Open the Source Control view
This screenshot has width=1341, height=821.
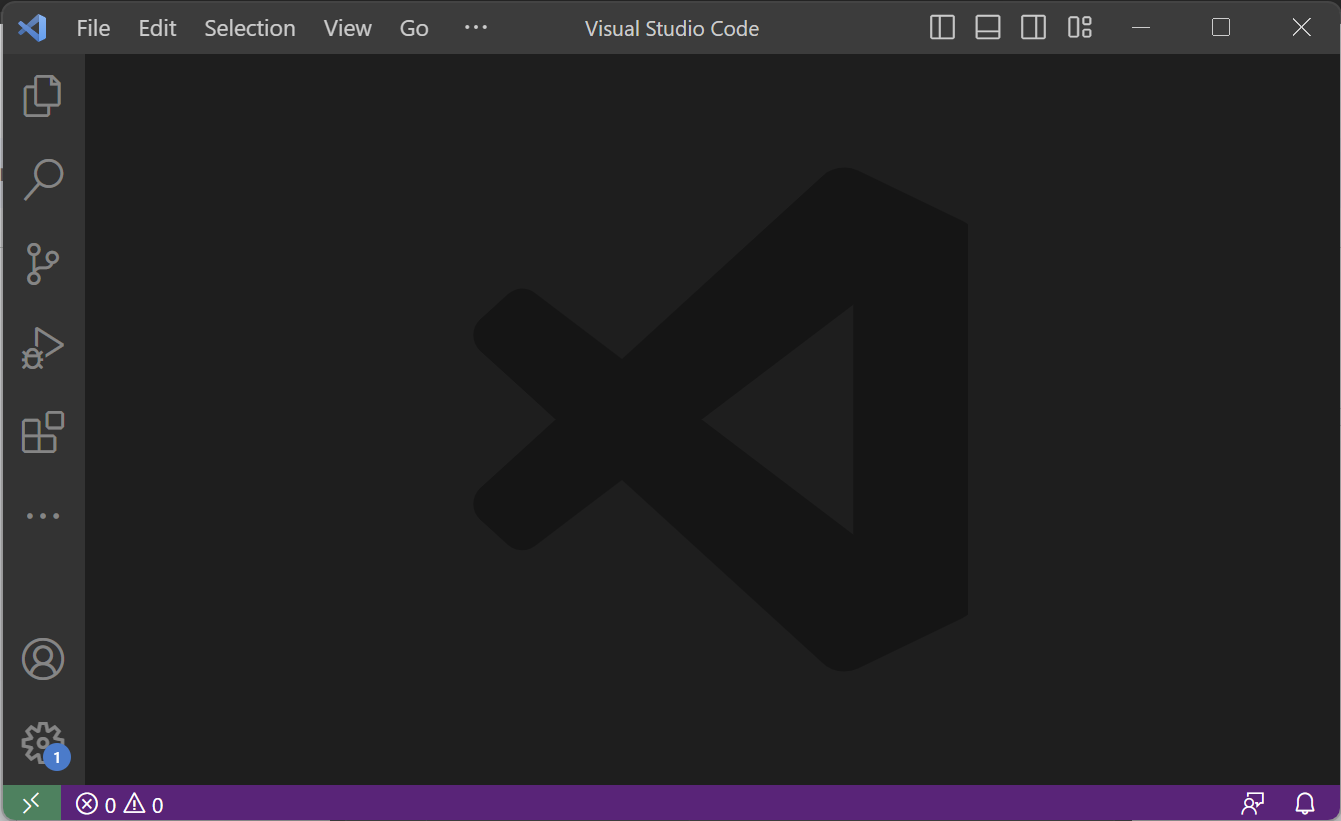pos(42,264)
